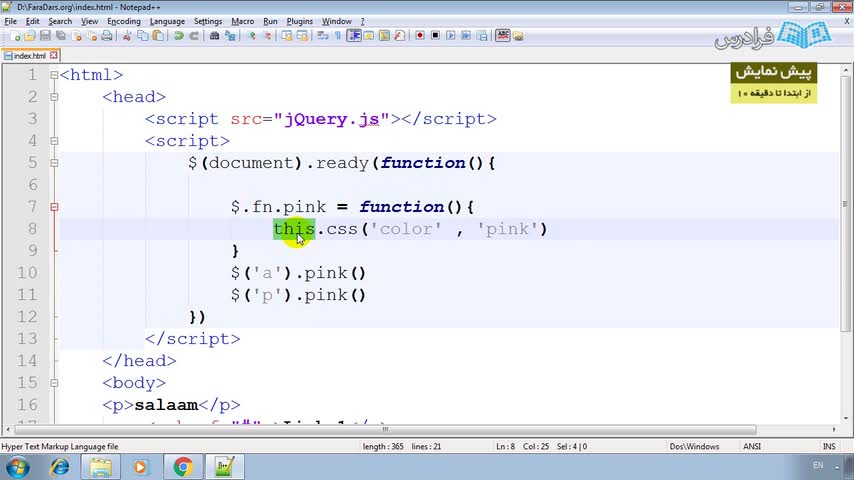Click the vertical scrollbar down arrow
The height and width of the screenshot is (480, 854).
coord(845,418)
